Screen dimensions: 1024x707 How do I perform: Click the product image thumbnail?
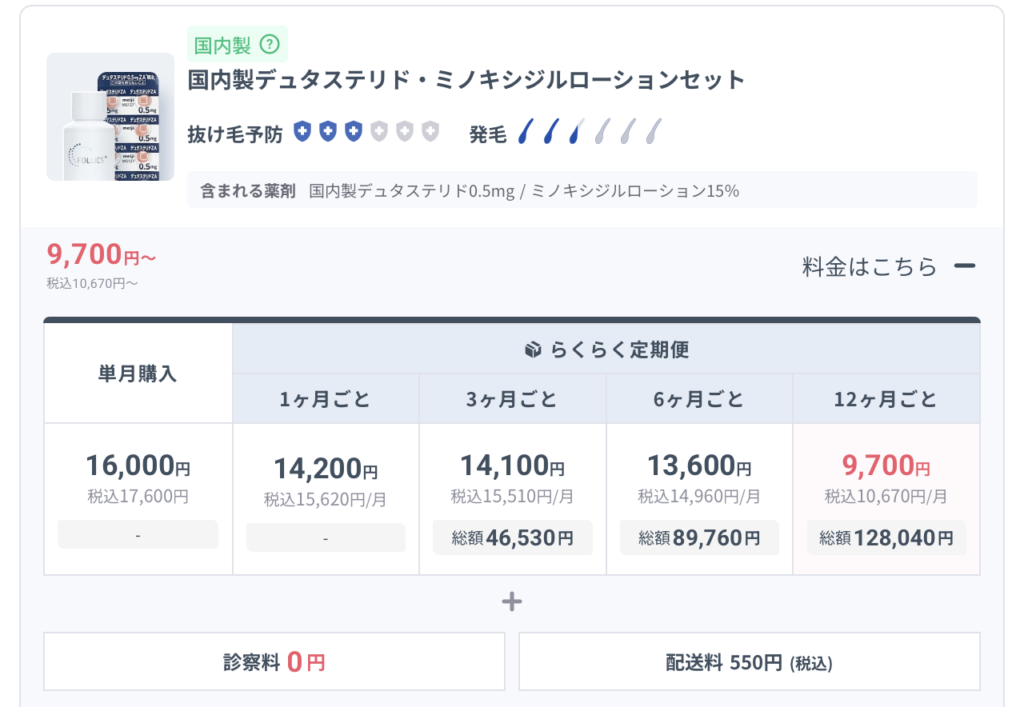pos(110,117)
